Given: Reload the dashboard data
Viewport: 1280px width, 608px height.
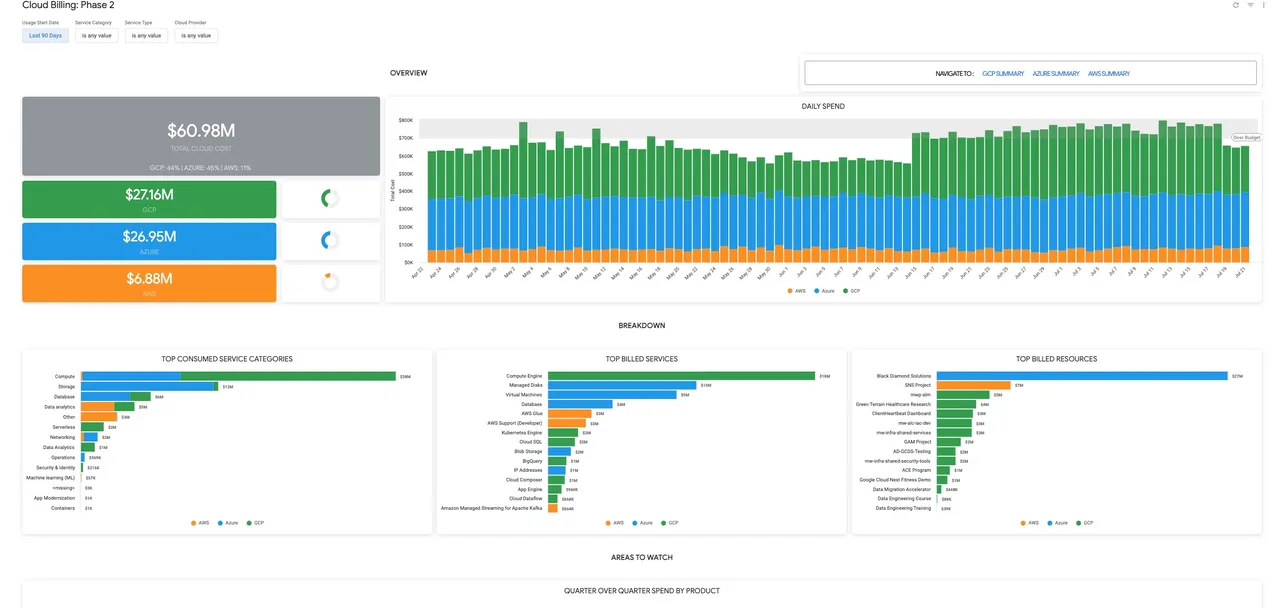Looking at the screenshot, I should [x=1236, y=5].
